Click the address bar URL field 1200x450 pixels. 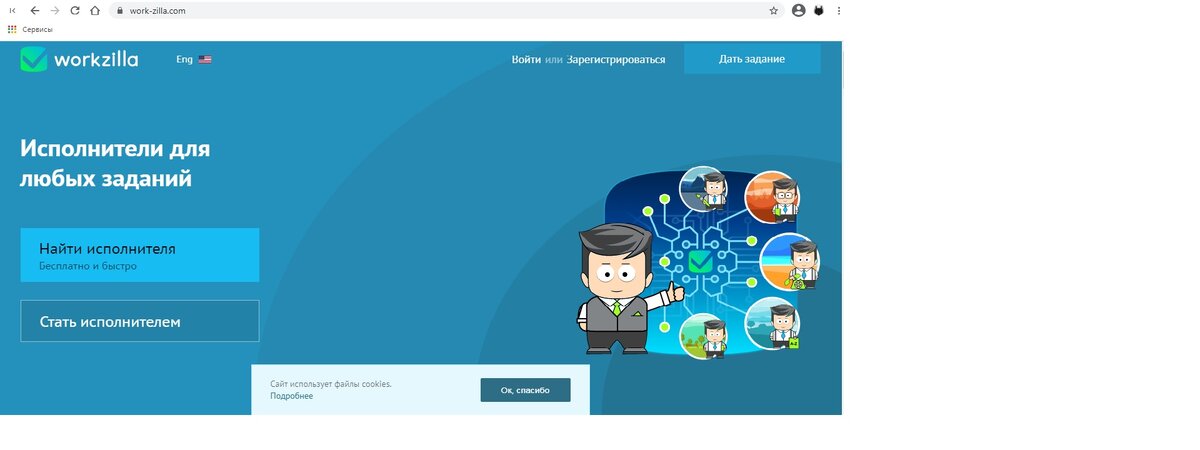coord(445,11)
